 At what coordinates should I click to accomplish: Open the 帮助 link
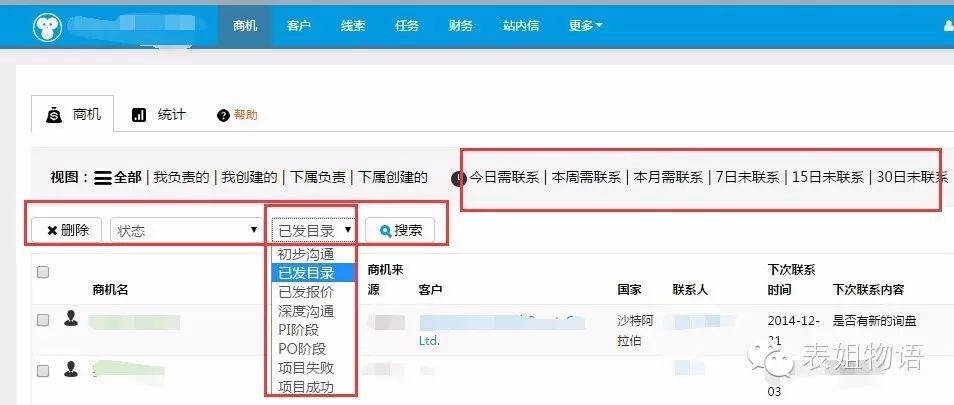tap(246, 115)
